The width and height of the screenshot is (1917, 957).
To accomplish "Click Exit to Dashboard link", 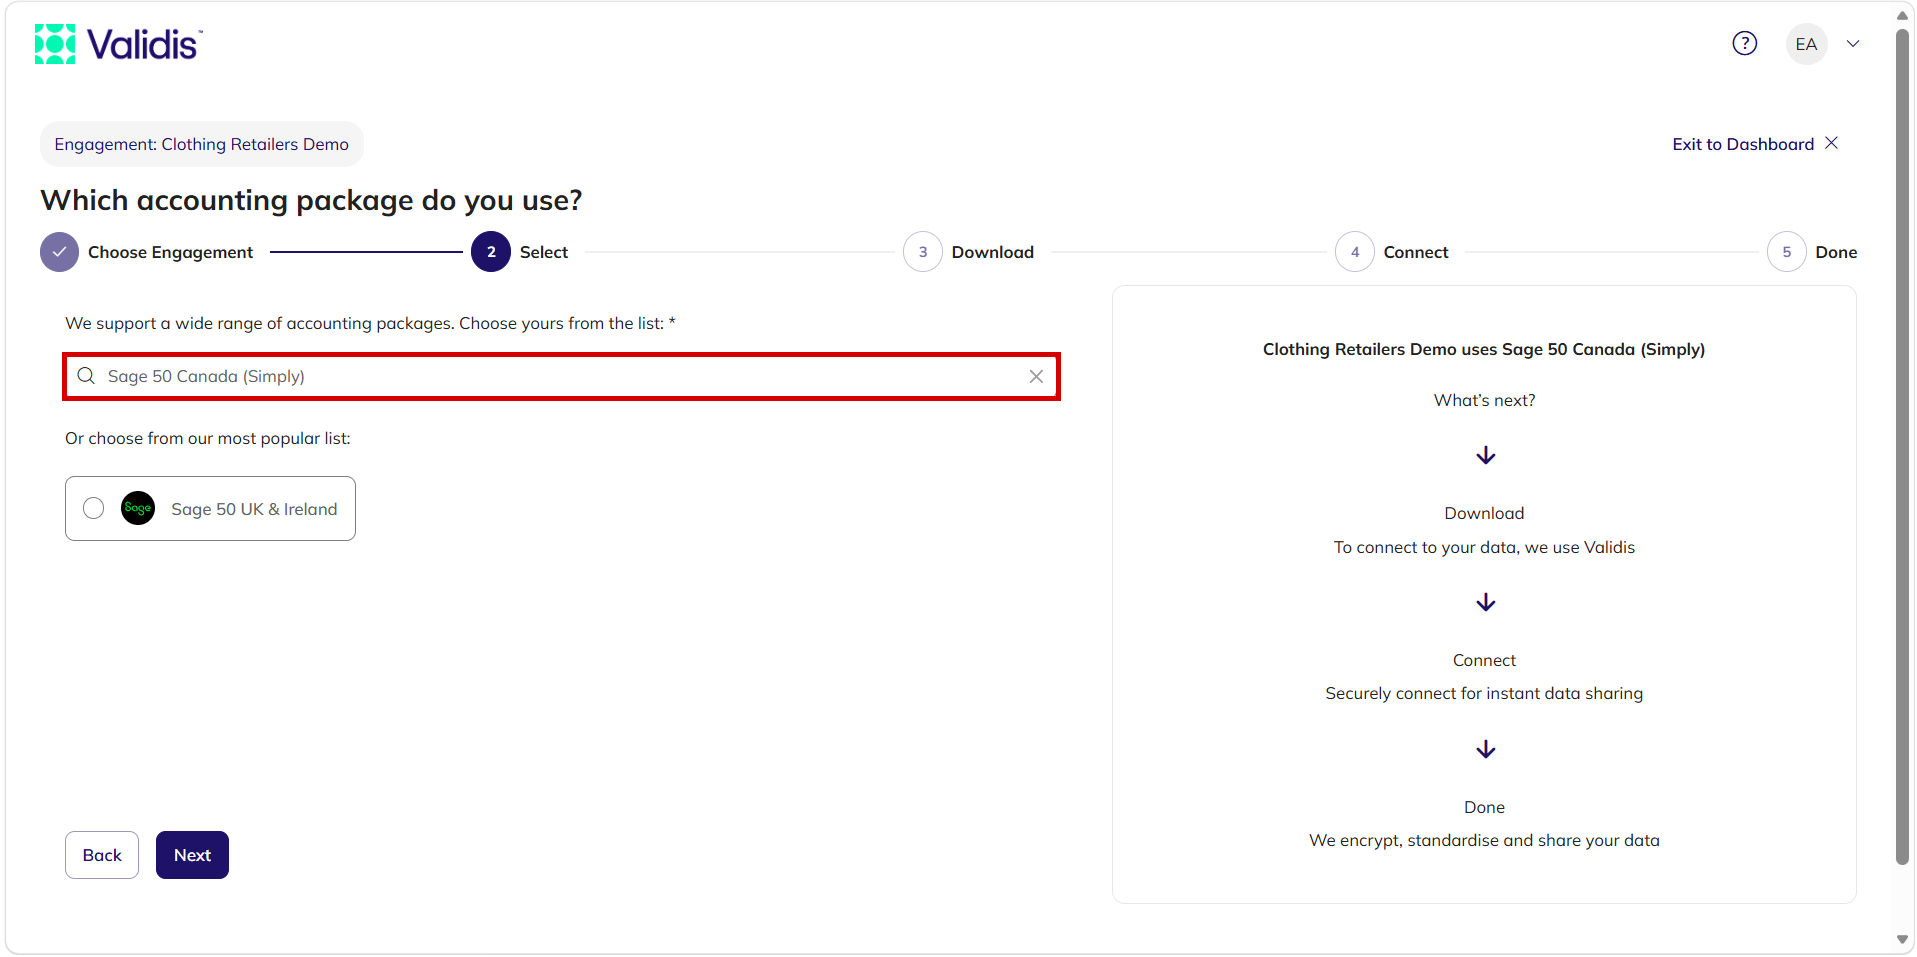I will tap(1755, 144).
